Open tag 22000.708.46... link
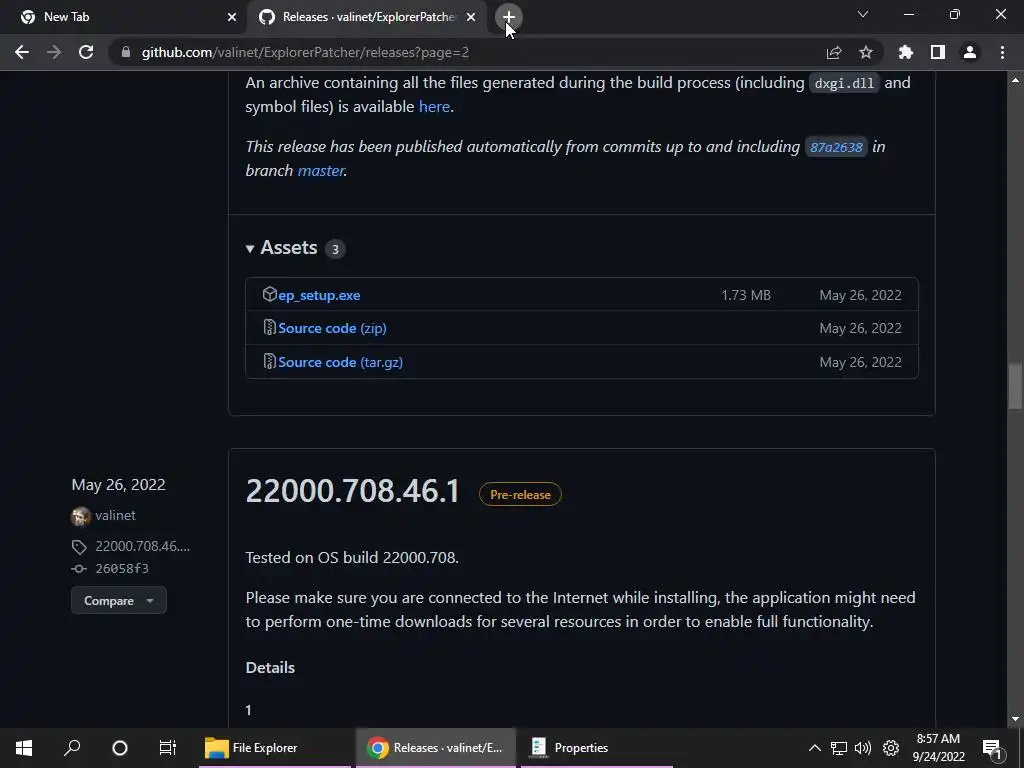 [x=142, y=546]
